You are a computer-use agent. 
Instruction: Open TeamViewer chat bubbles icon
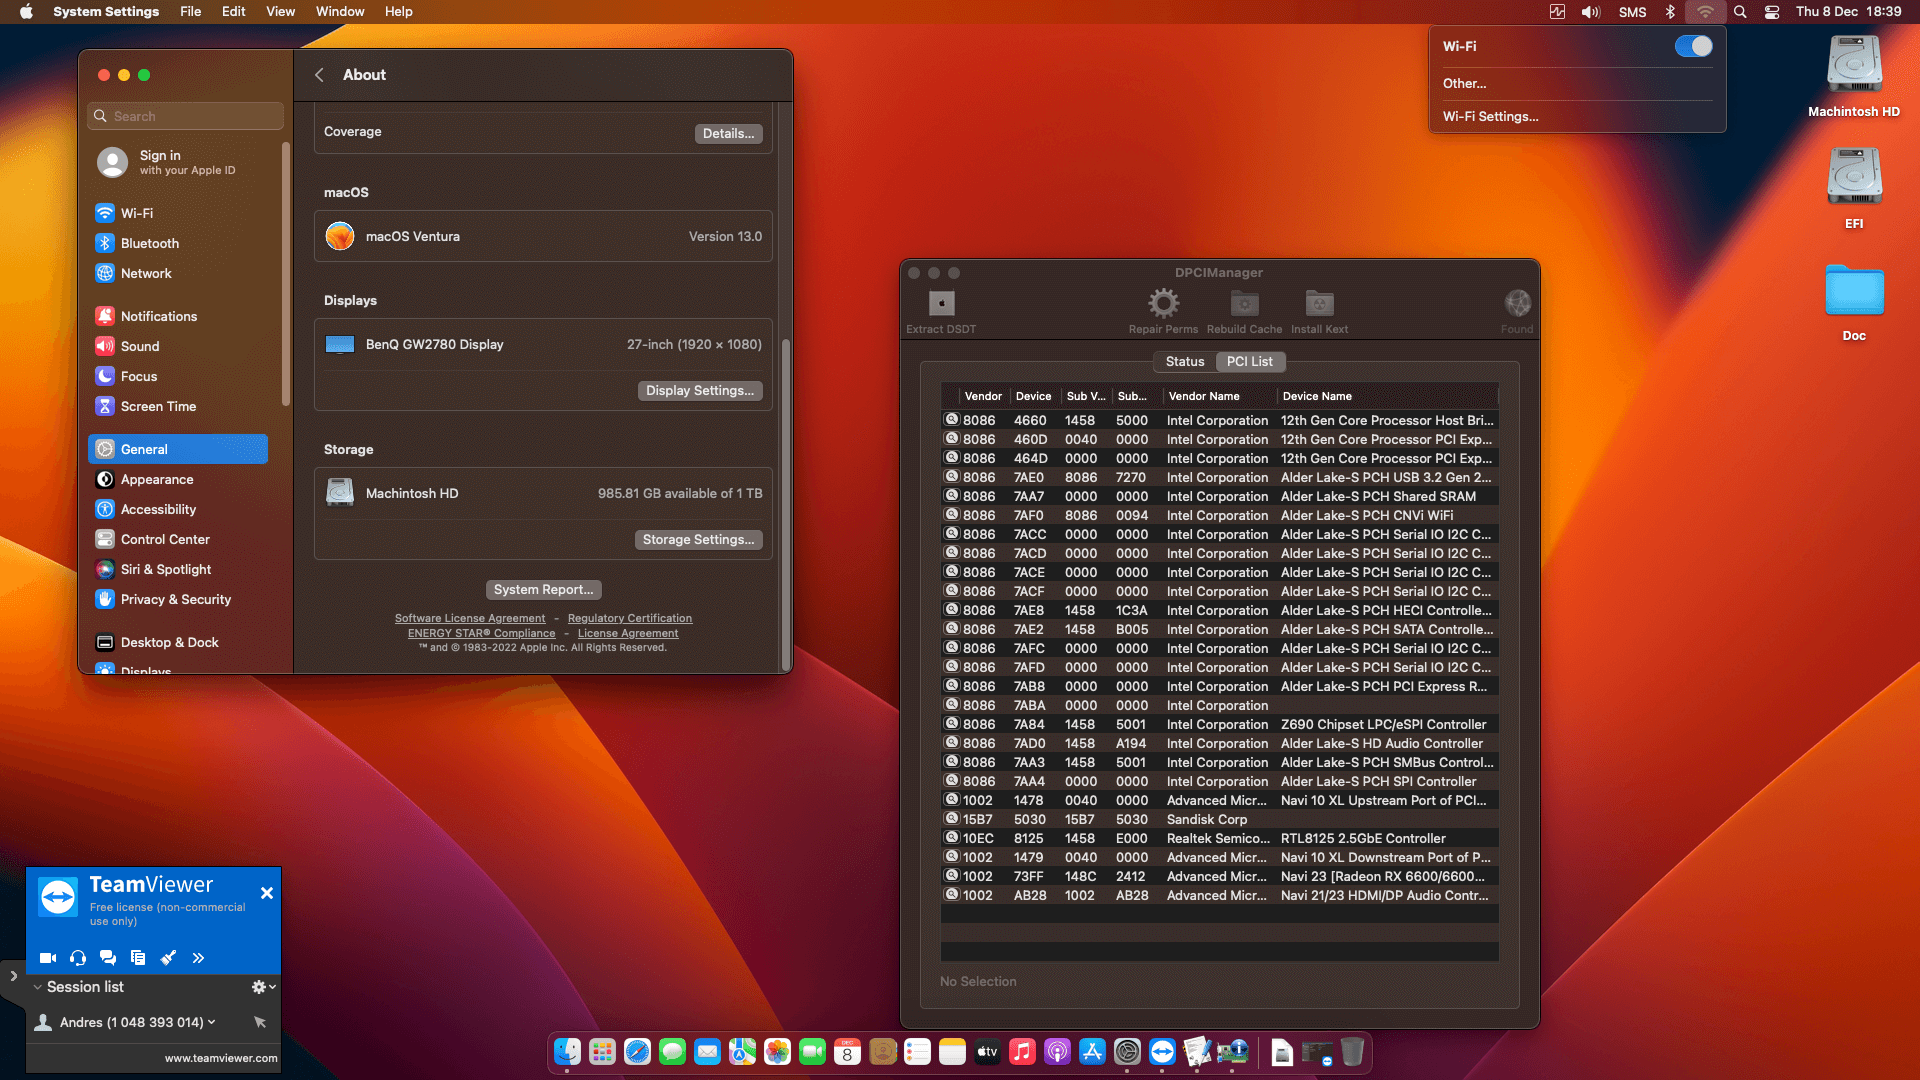(108, 958)
